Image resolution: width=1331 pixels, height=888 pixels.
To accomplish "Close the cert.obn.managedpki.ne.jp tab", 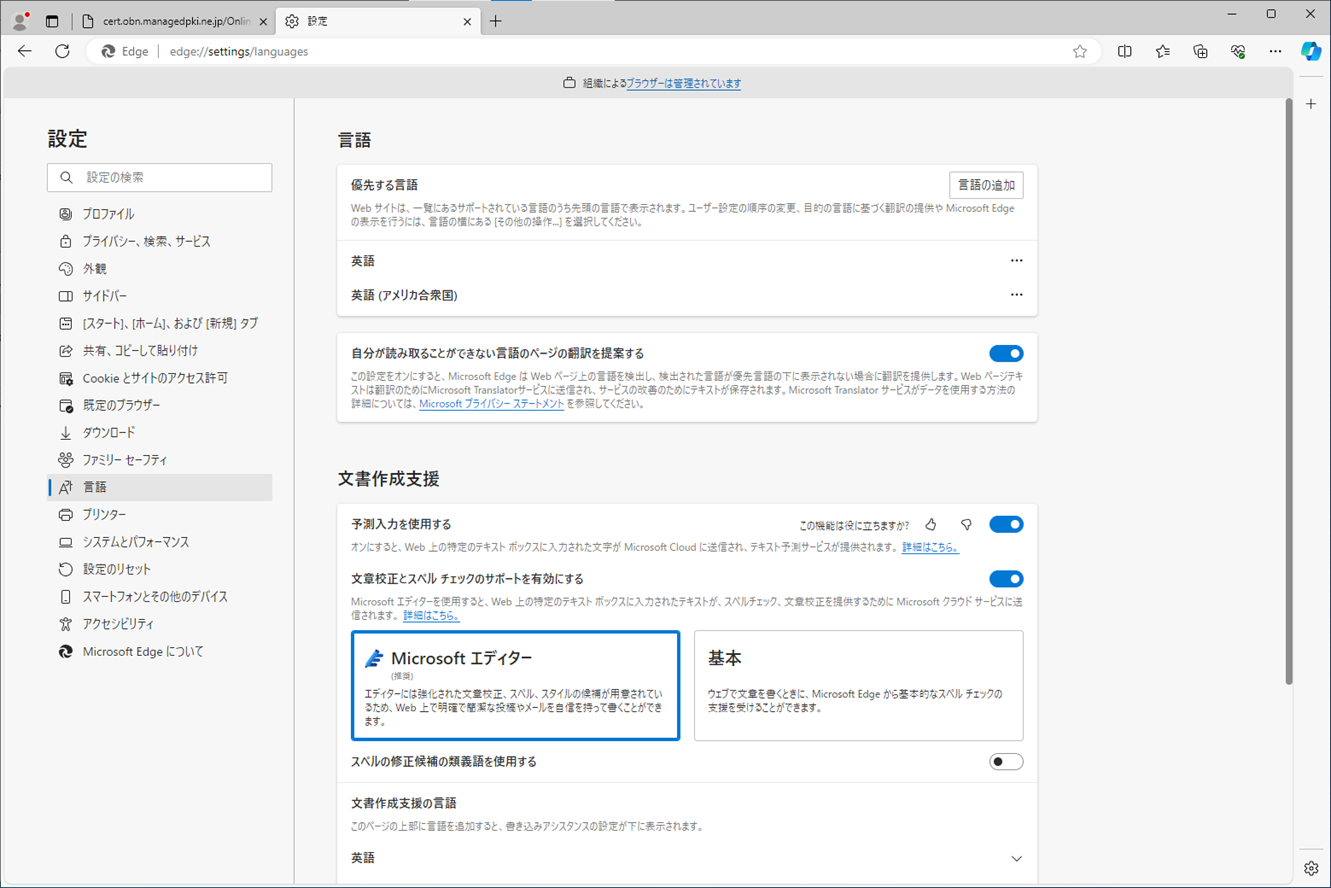I will point(263,21).
